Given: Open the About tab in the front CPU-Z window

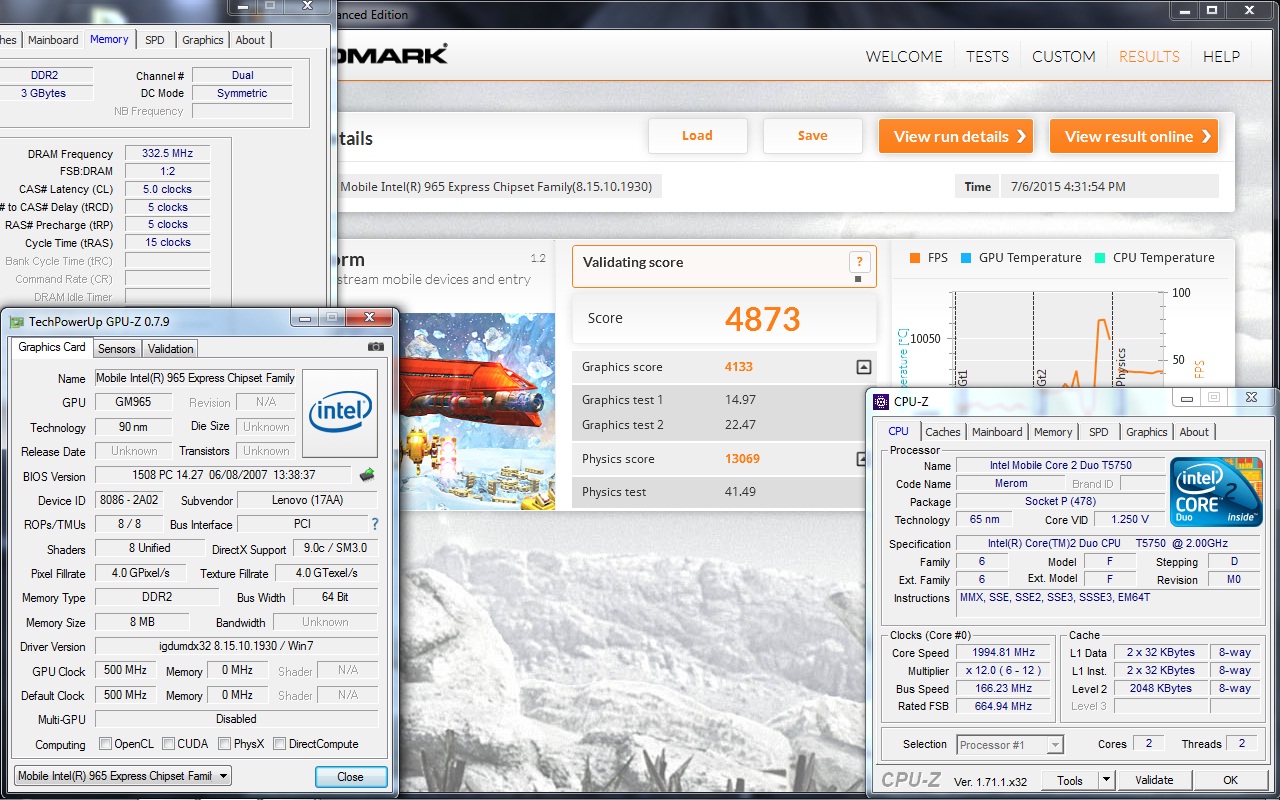Looking at the screenshot, I should pyautogui.click(x=1194, y=432).
